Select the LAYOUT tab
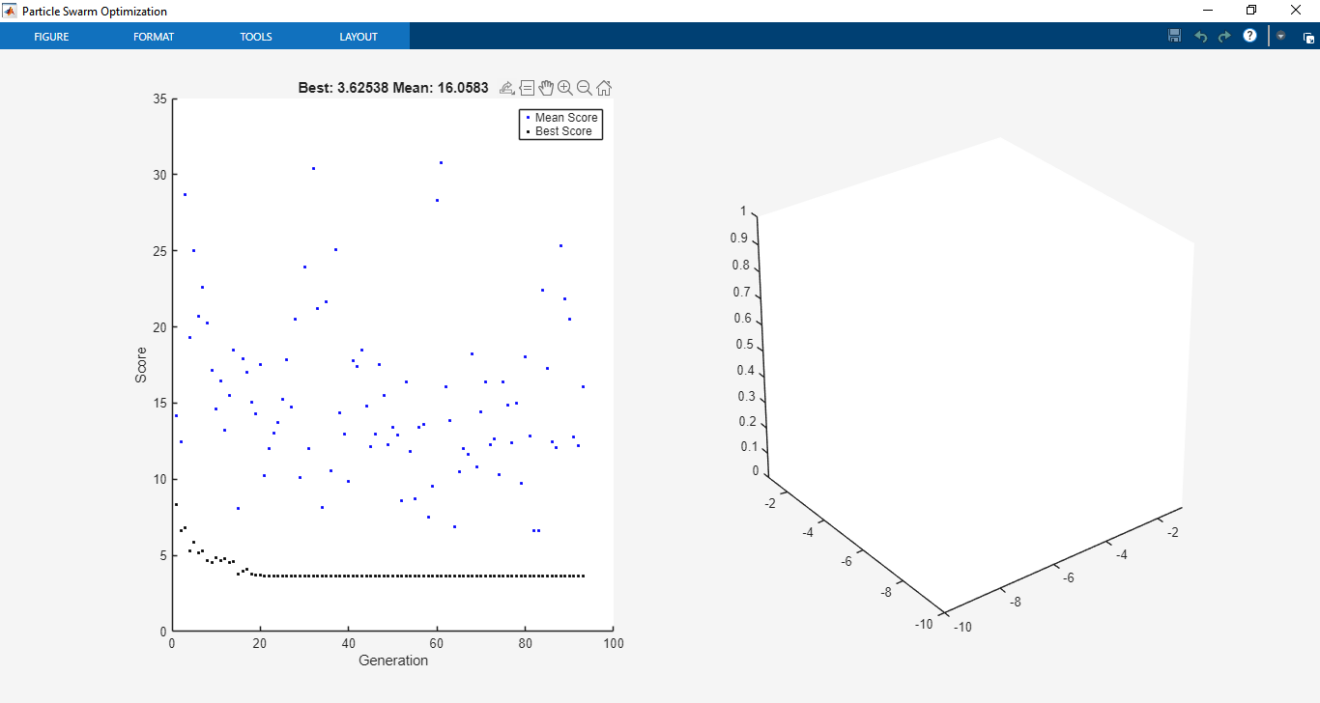This screenshot has height=703, width=1320. pyautogui.click(x=358, y=36)
